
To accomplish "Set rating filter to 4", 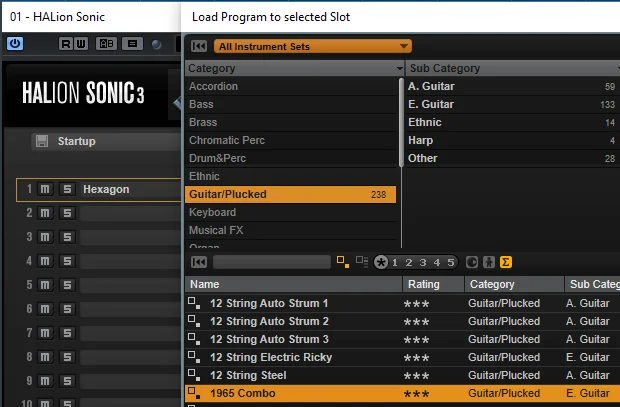I will pyautogui.click(x=437, y=263).
